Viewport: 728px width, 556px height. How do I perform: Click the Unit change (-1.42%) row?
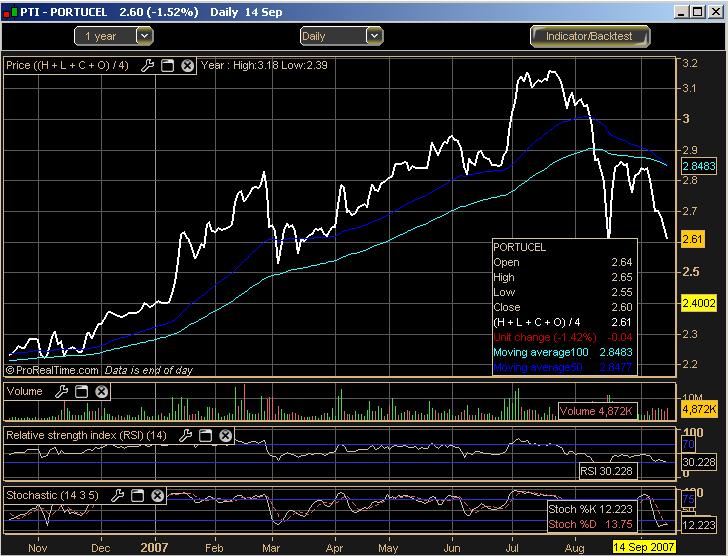(563, 337)
